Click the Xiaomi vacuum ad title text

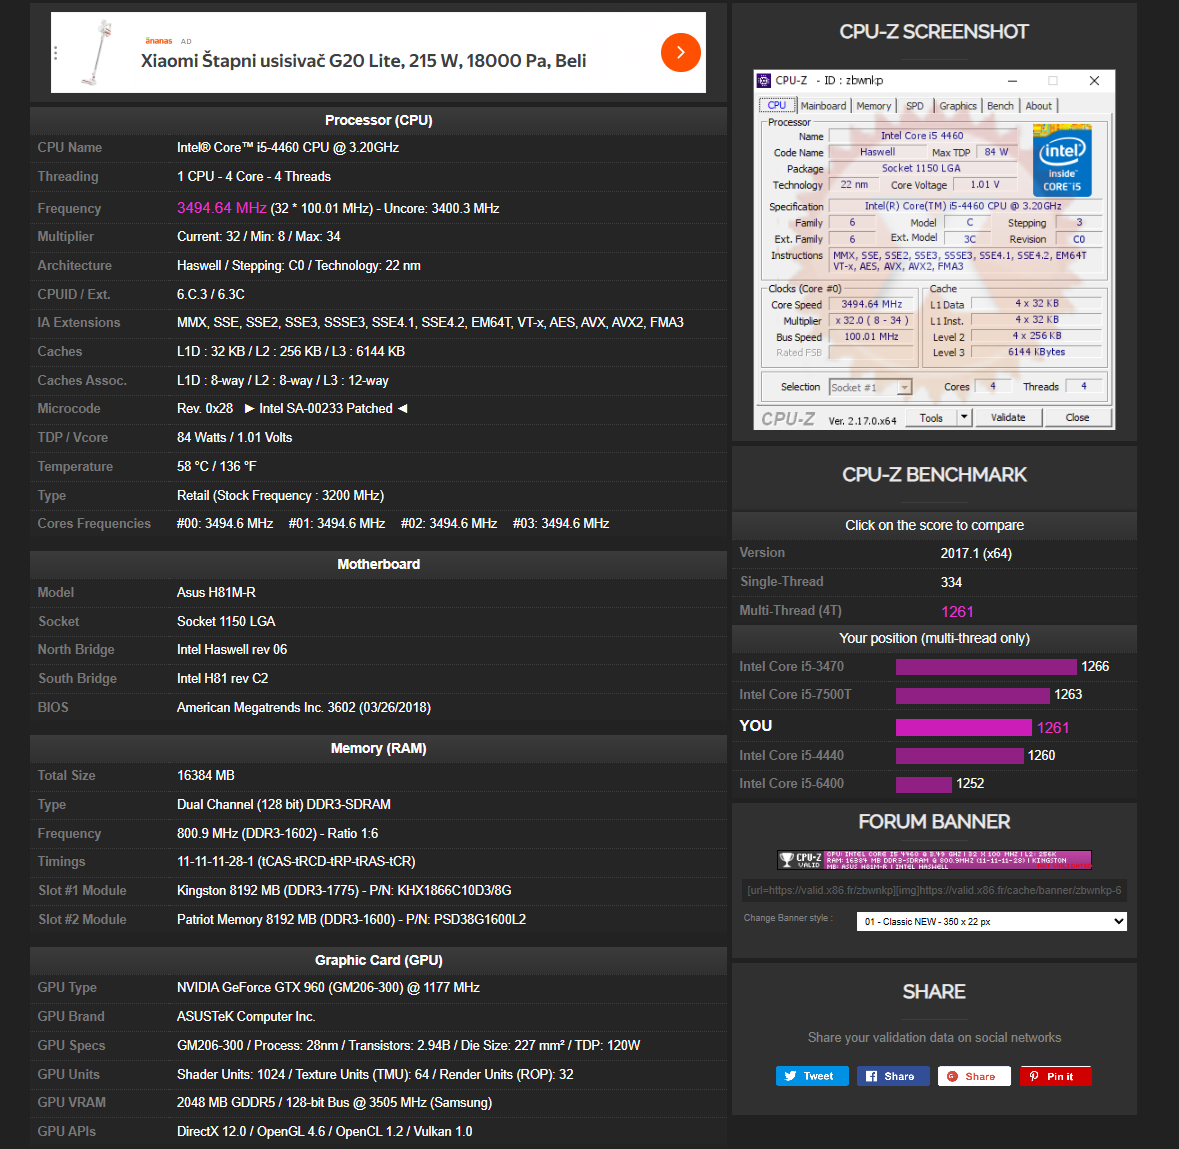tap(363, 60)
